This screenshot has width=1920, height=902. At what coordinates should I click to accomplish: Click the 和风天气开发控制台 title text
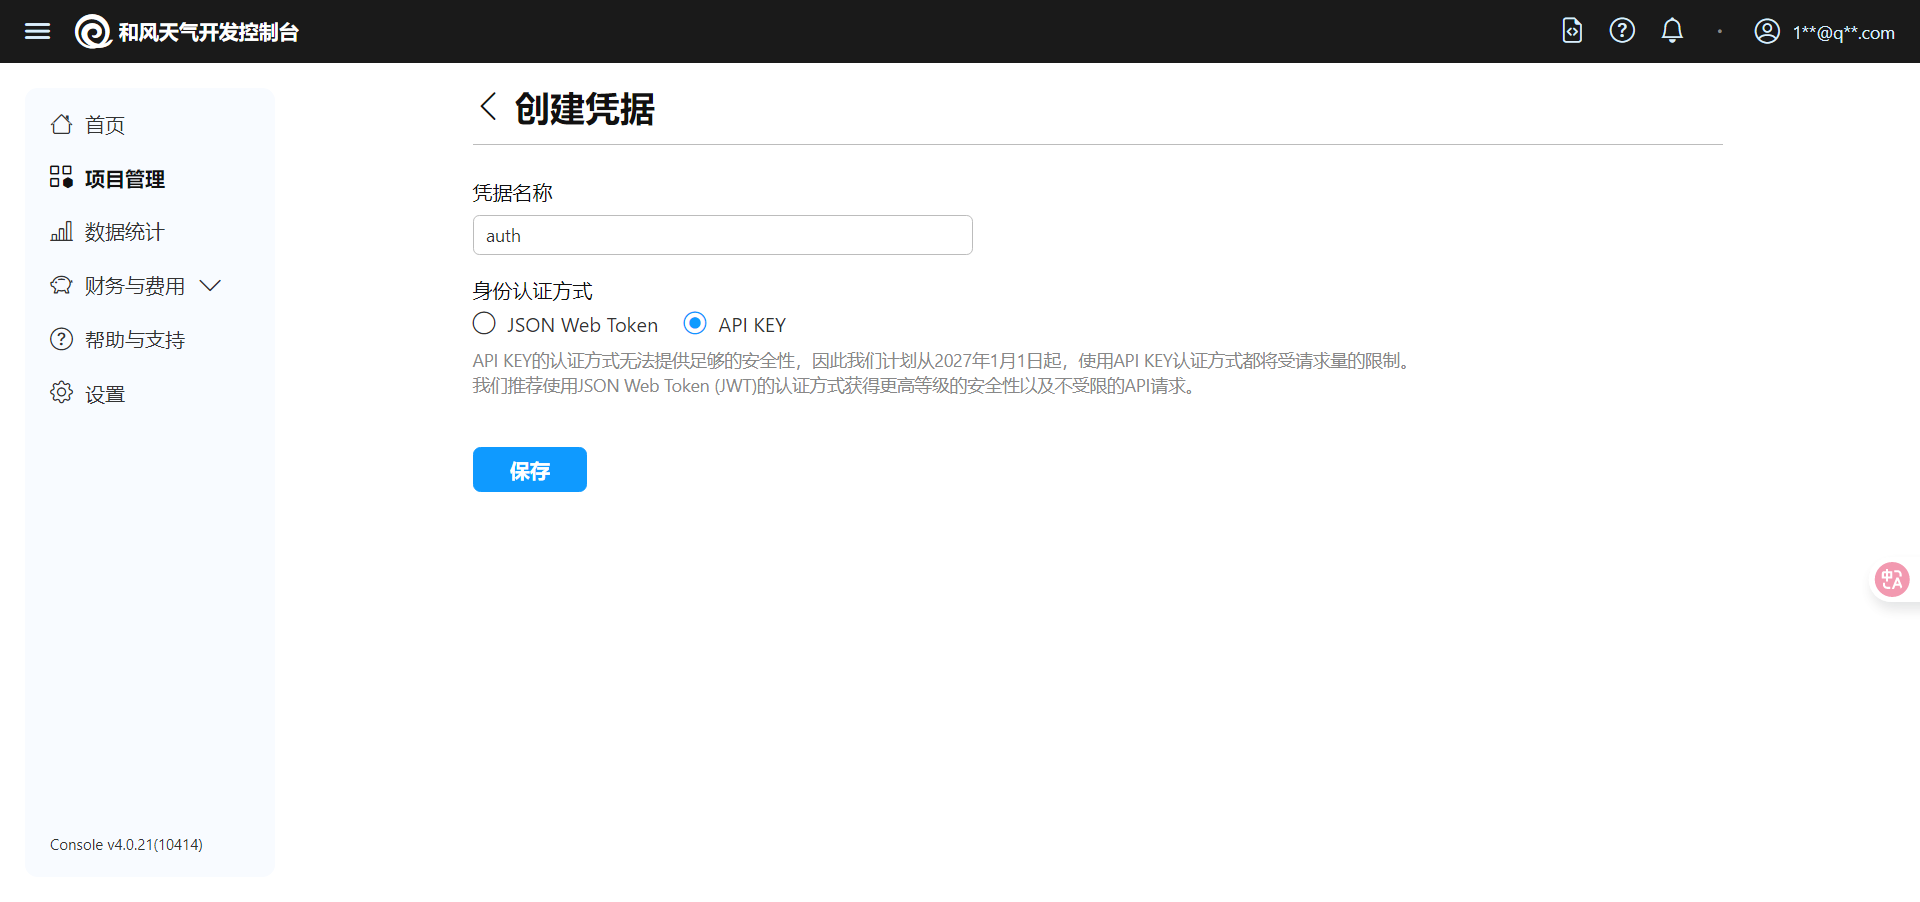pyautogui.click(x=208, y=33)
